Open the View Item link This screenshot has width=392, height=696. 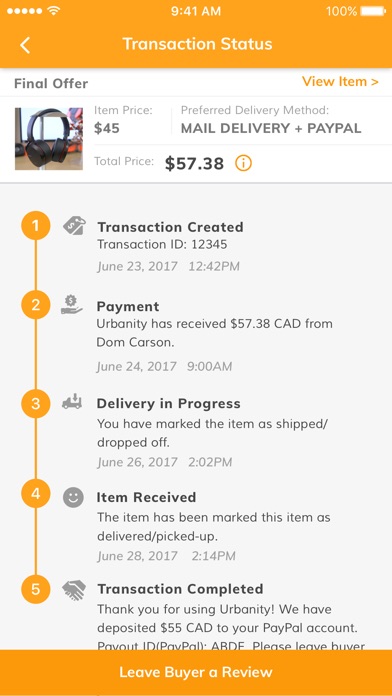click(x=340, y=82)
